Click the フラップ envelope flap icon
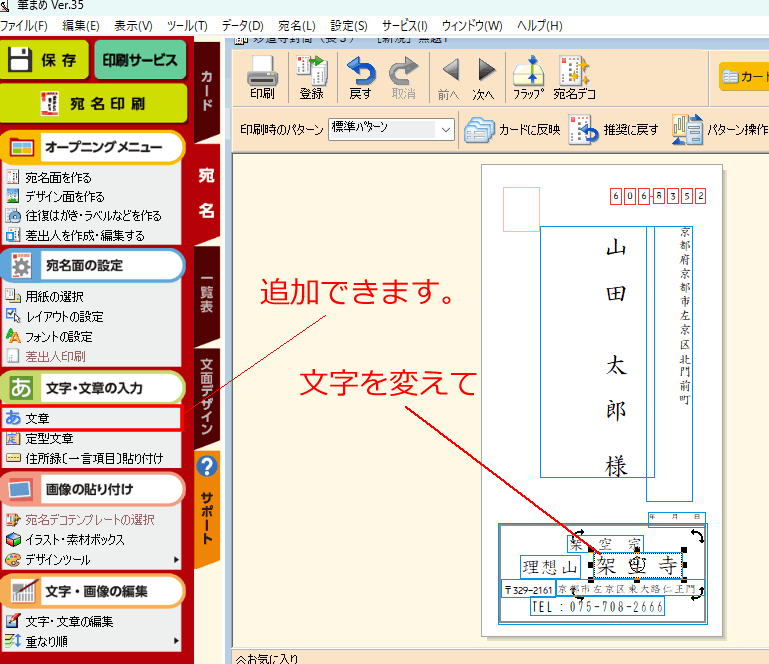This screenshot has height=664, width=769. point(527,78)
